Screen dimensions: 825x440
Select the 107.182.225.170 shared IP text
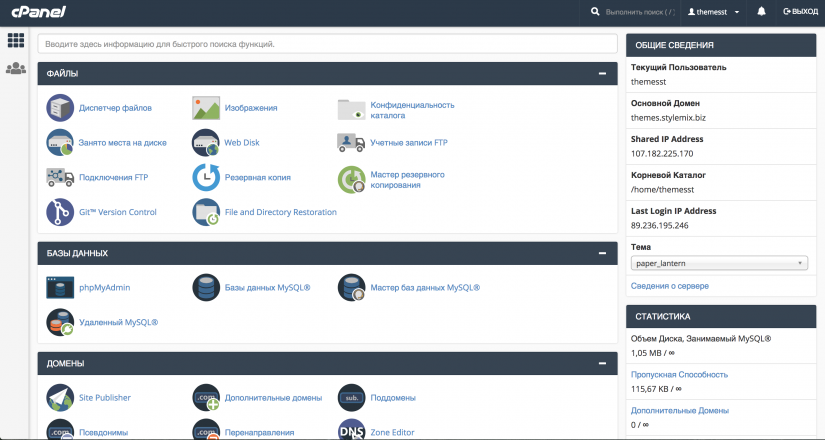click(662, 153)
